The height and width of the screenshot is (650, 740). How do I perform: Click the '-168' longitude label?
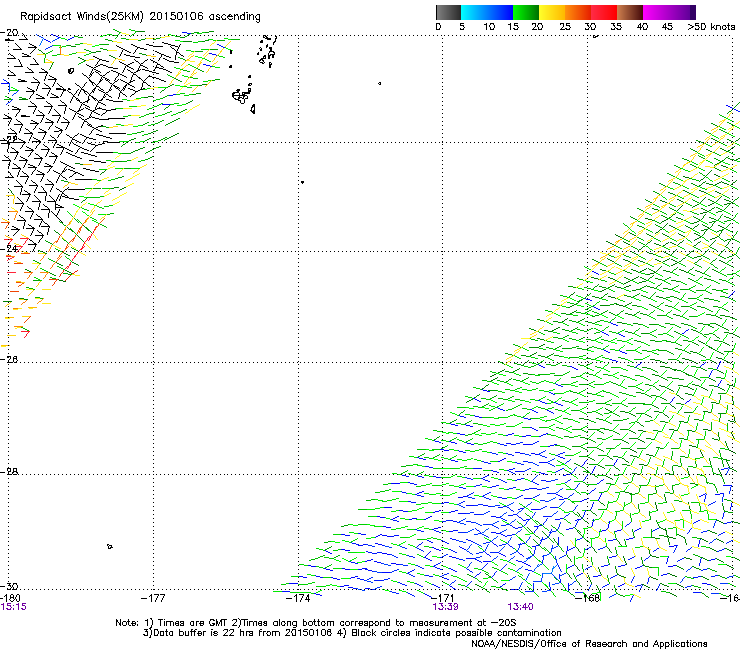(588, 598)
